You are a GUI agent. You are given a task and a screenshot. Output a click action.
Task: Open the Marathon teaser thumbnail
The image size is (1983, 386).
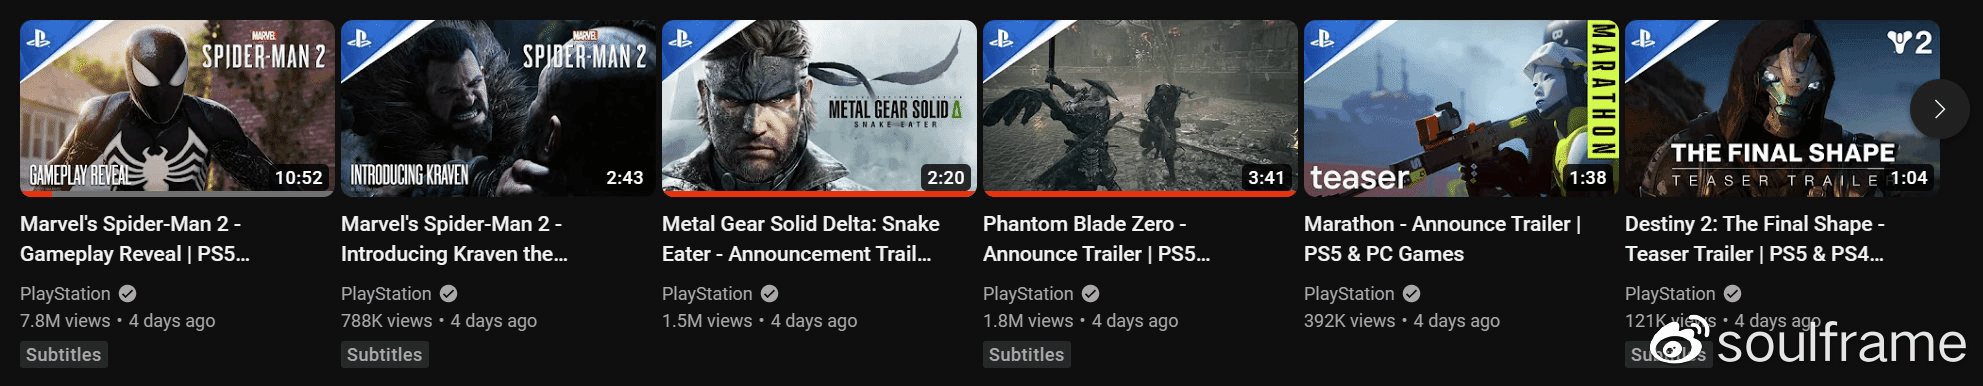tap(1461, 108)
